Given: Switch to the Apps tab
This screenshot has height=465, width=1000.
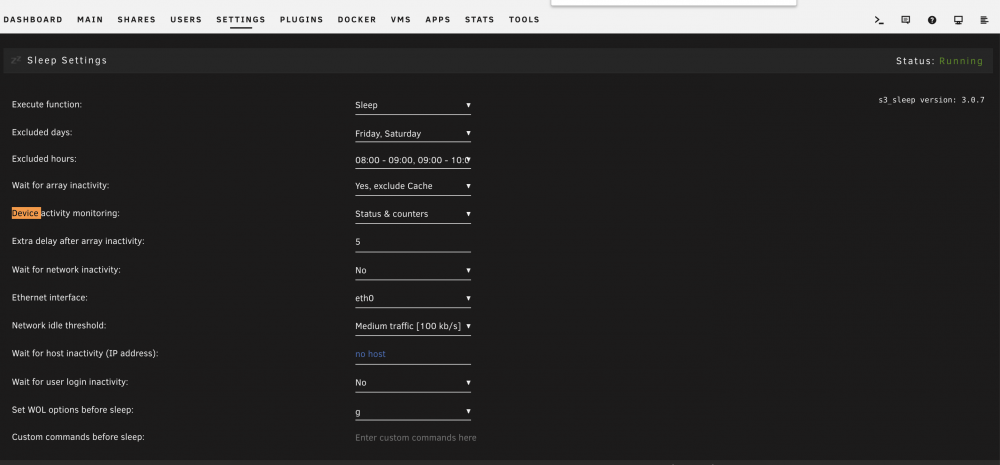Looking at the screenshot, I should click(438, 20).
